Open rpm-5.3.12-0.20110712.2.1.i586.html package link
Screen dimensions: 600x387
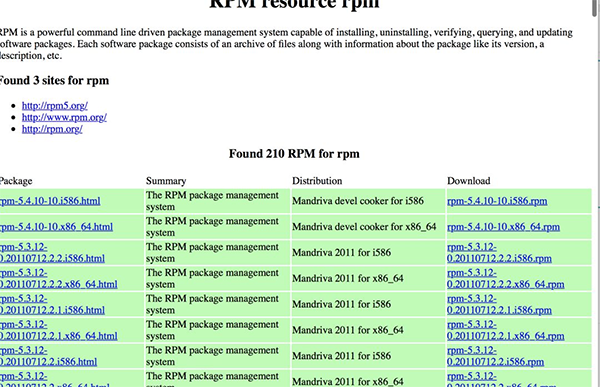(52, 304)
